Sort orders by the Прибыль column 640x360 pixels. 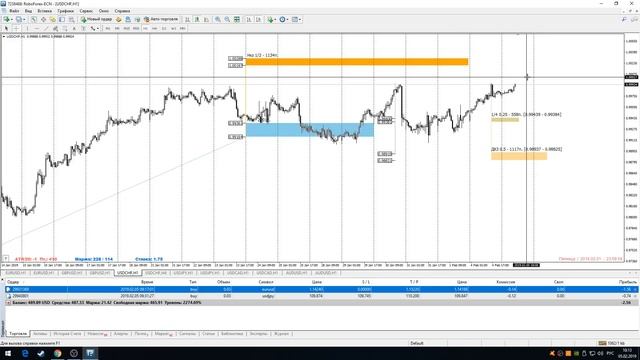pos(627,282)
